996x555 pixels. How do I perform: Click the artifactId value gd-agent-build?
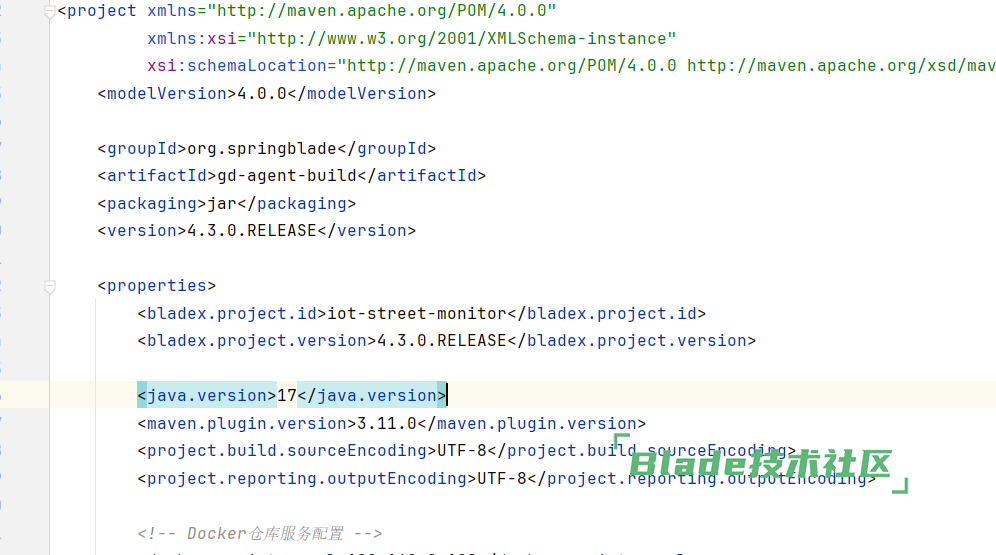click(x=287, y=176)
